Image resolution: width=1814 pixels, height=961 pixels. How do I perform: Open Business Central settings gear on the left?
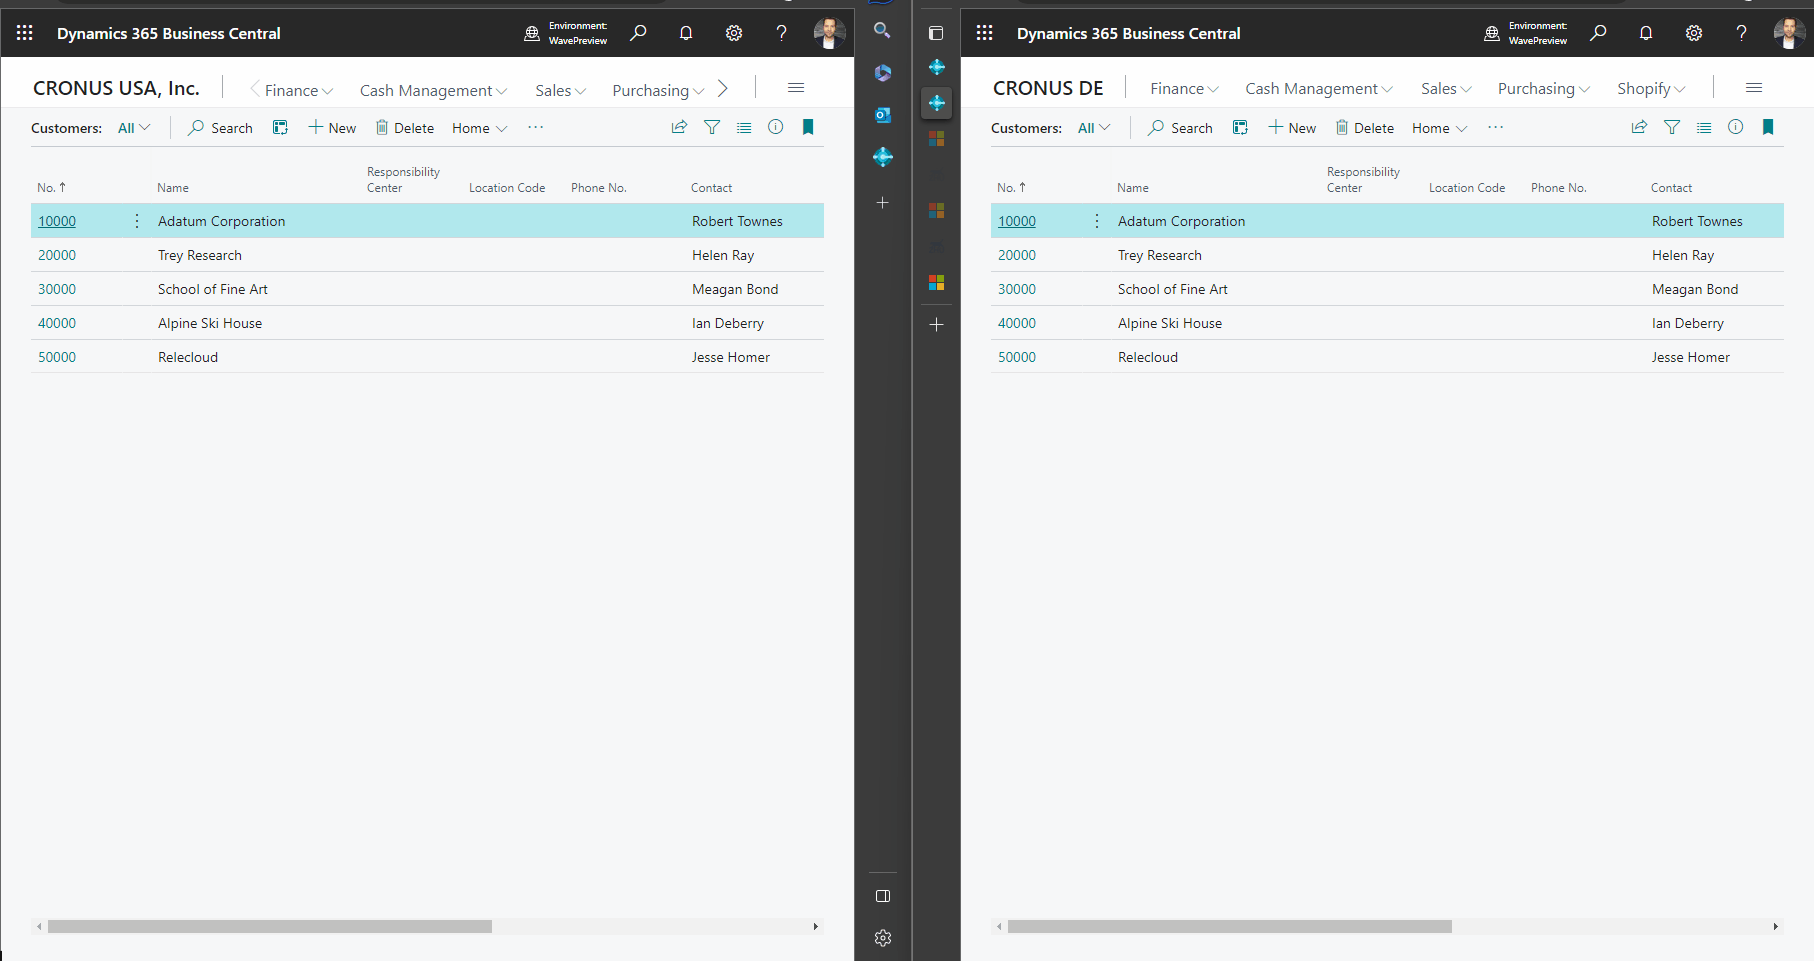pos(733,33)
